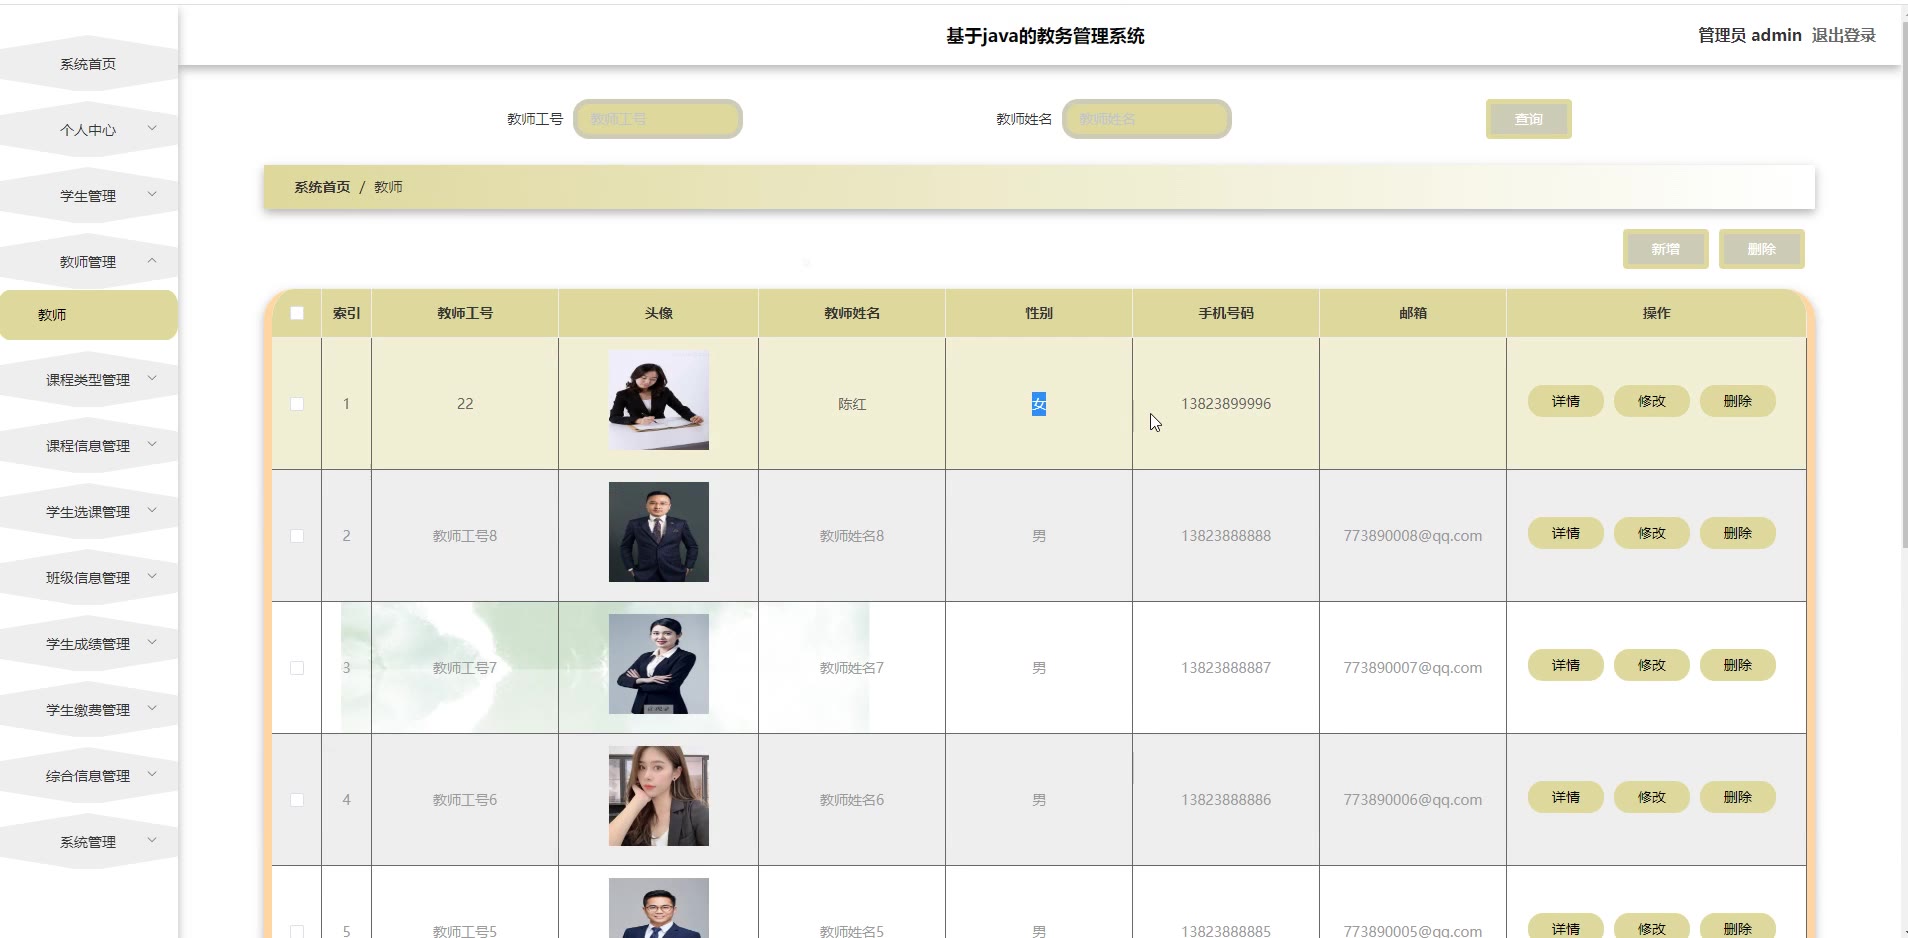1908x938 pixels.
Task: Expand the 学生成绩管理 chevron
Action: click(152, 642)
